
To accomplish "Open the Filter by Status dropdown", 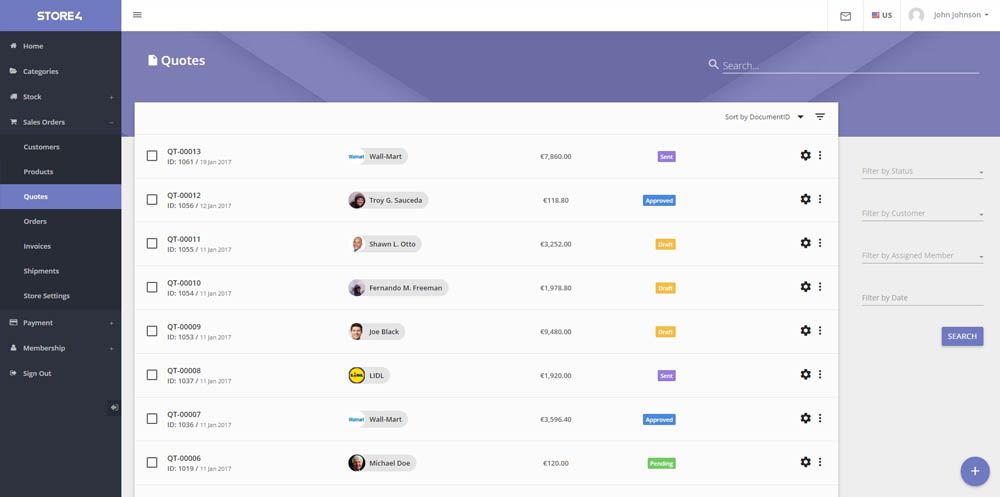I will click(922, 171).
